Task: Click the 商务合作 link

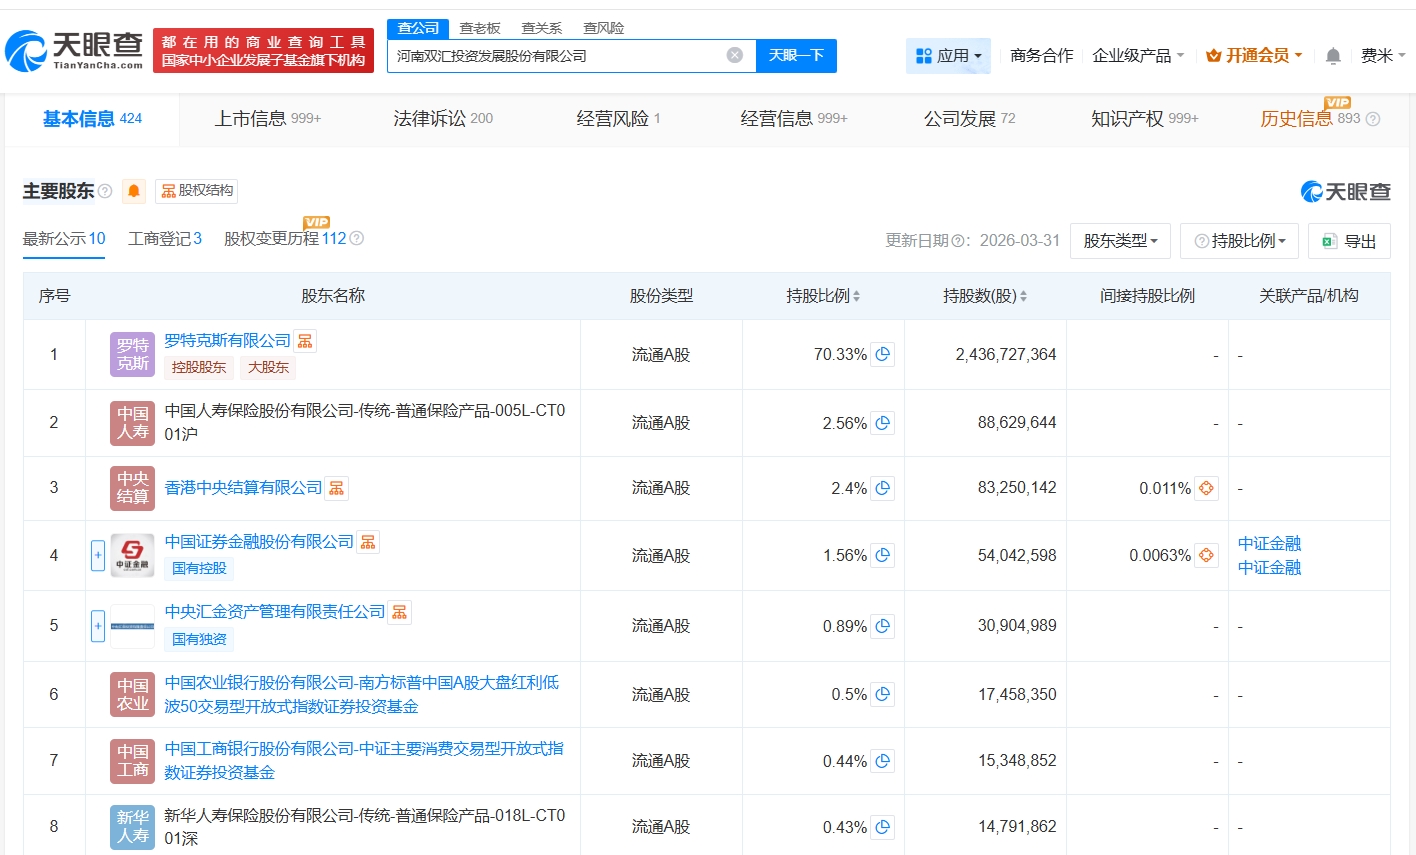Action: click(x=1042, y=56)
